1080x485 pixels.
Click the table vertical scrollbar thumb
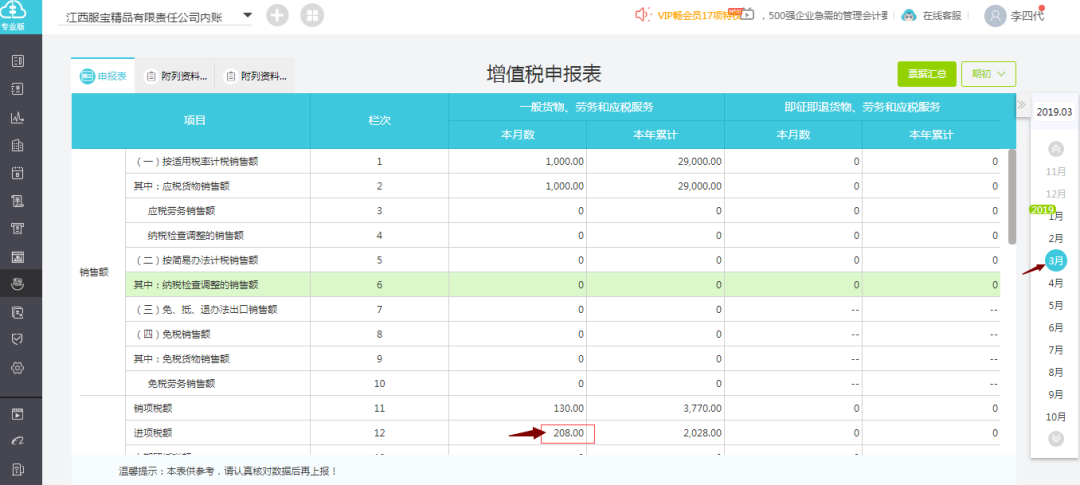pos(1012,196)
